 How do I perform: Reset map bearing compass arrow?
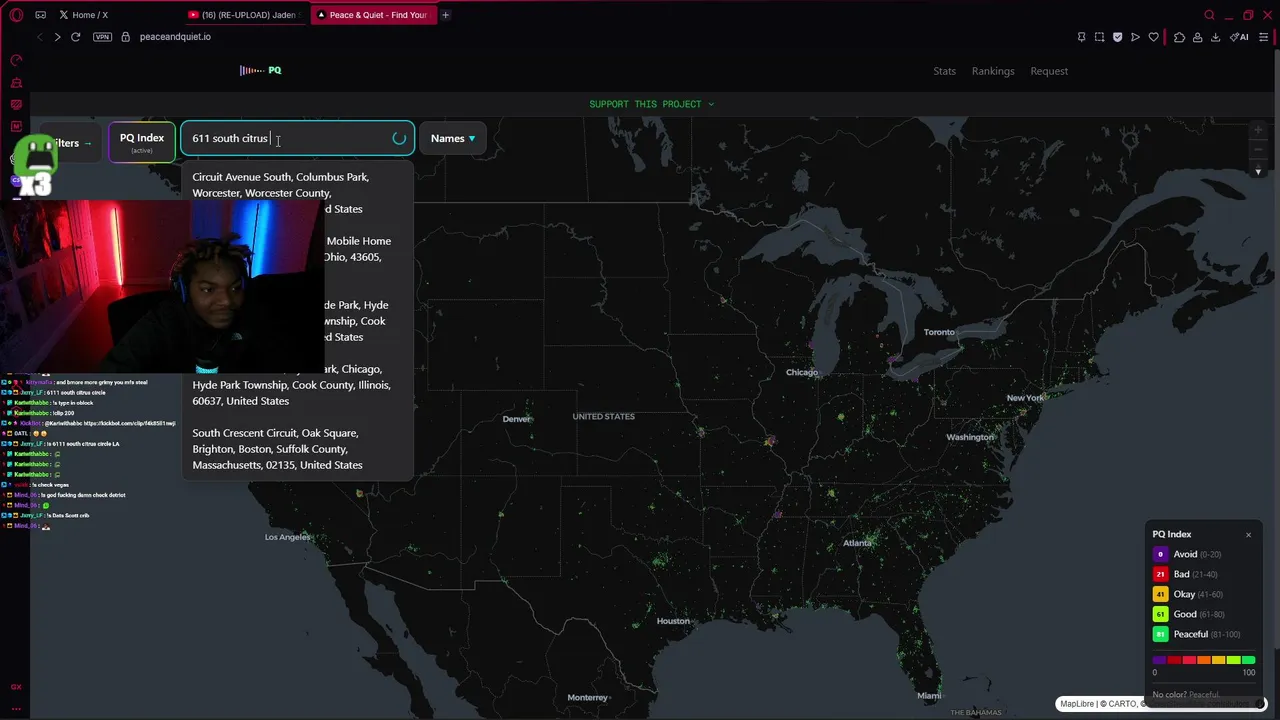click(1258, 171)
